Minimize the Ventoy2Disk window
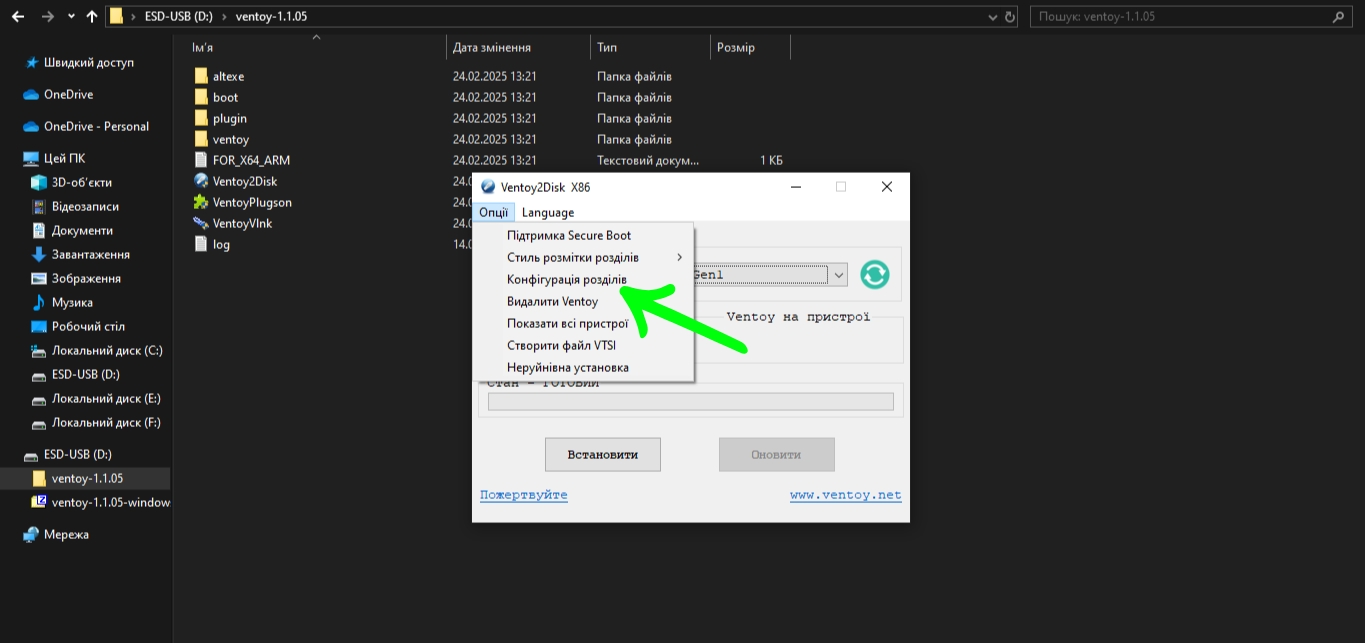Viewport: 1365px width, 643px height. click(795, 187)
